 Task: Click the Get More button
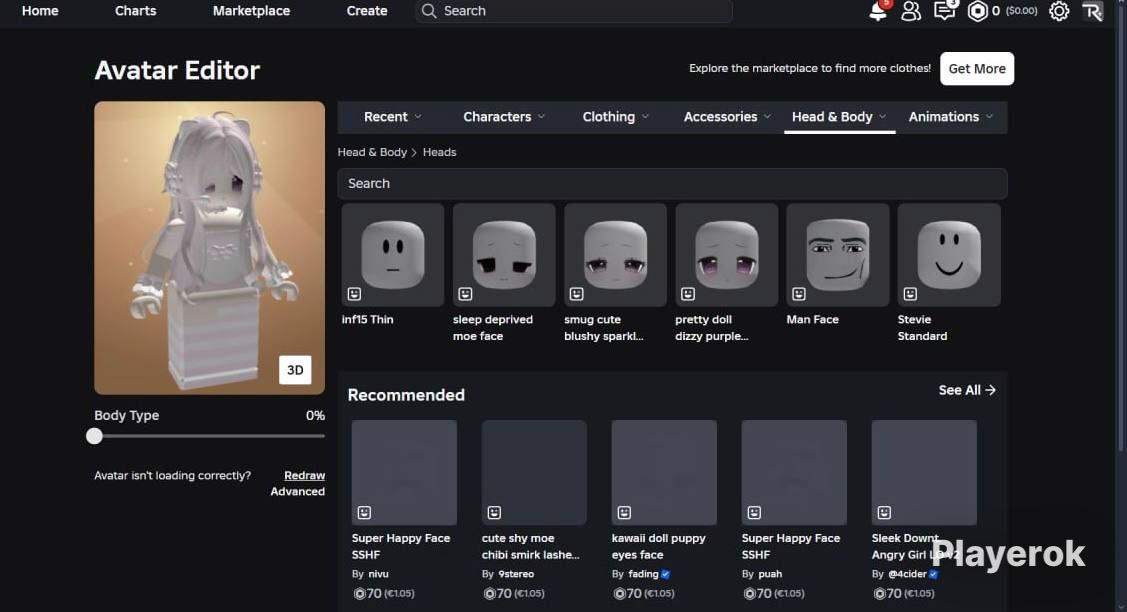977,68
